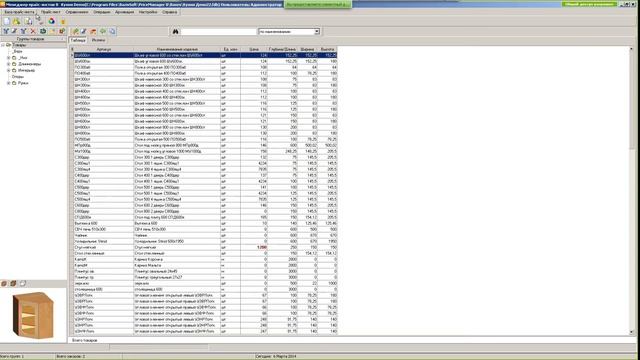Expand the _Низ group in tree
Screen dimensions: 640x360
pyautogui.click(x=9, y=58)
